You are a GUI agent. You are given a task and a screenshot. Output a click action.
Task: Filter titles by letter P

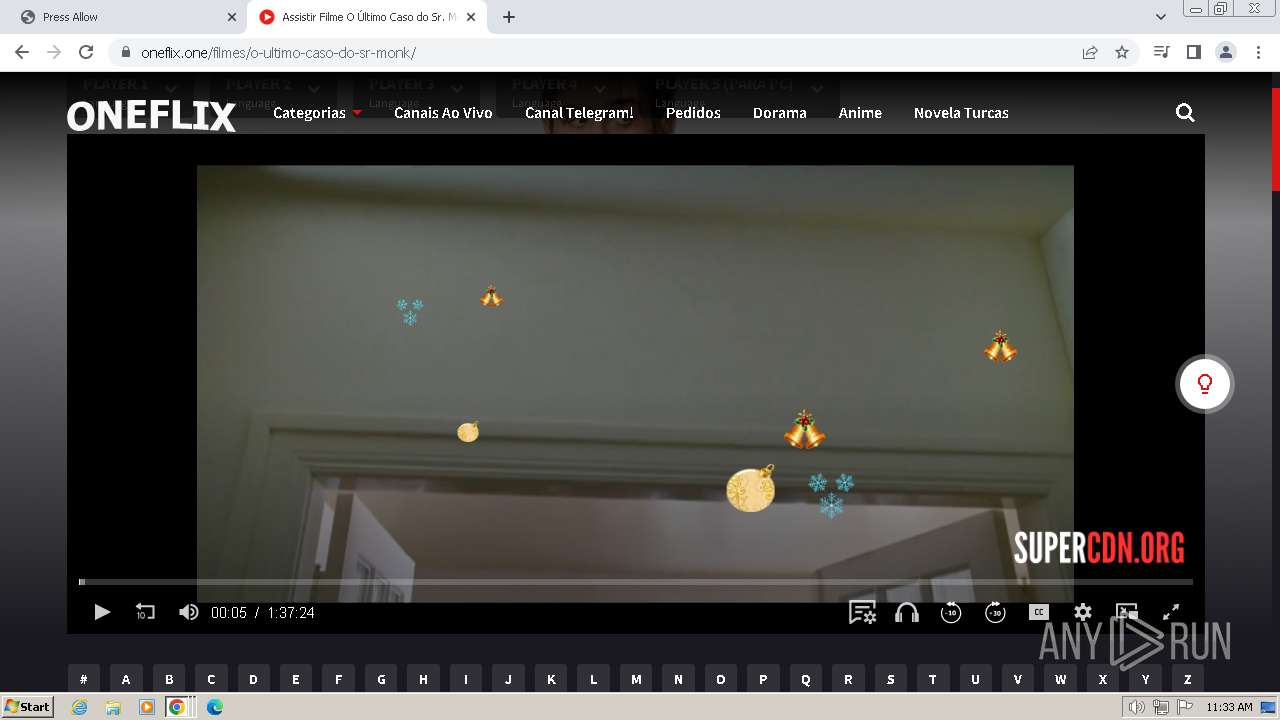(x=763, y=679)
